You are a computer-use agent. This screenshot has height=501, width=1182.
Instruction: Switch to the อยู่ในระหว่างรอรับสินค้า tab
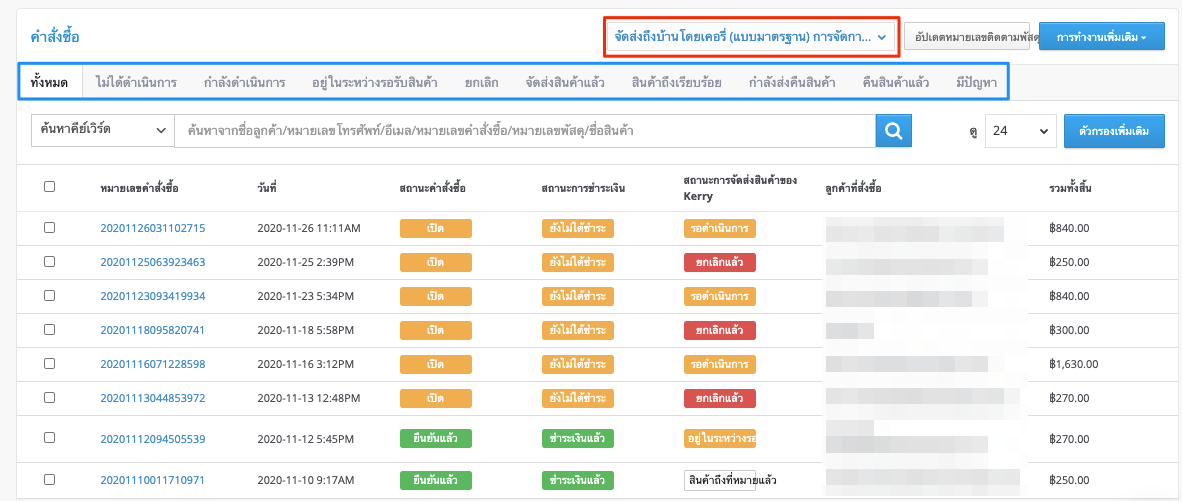point(375,83)
